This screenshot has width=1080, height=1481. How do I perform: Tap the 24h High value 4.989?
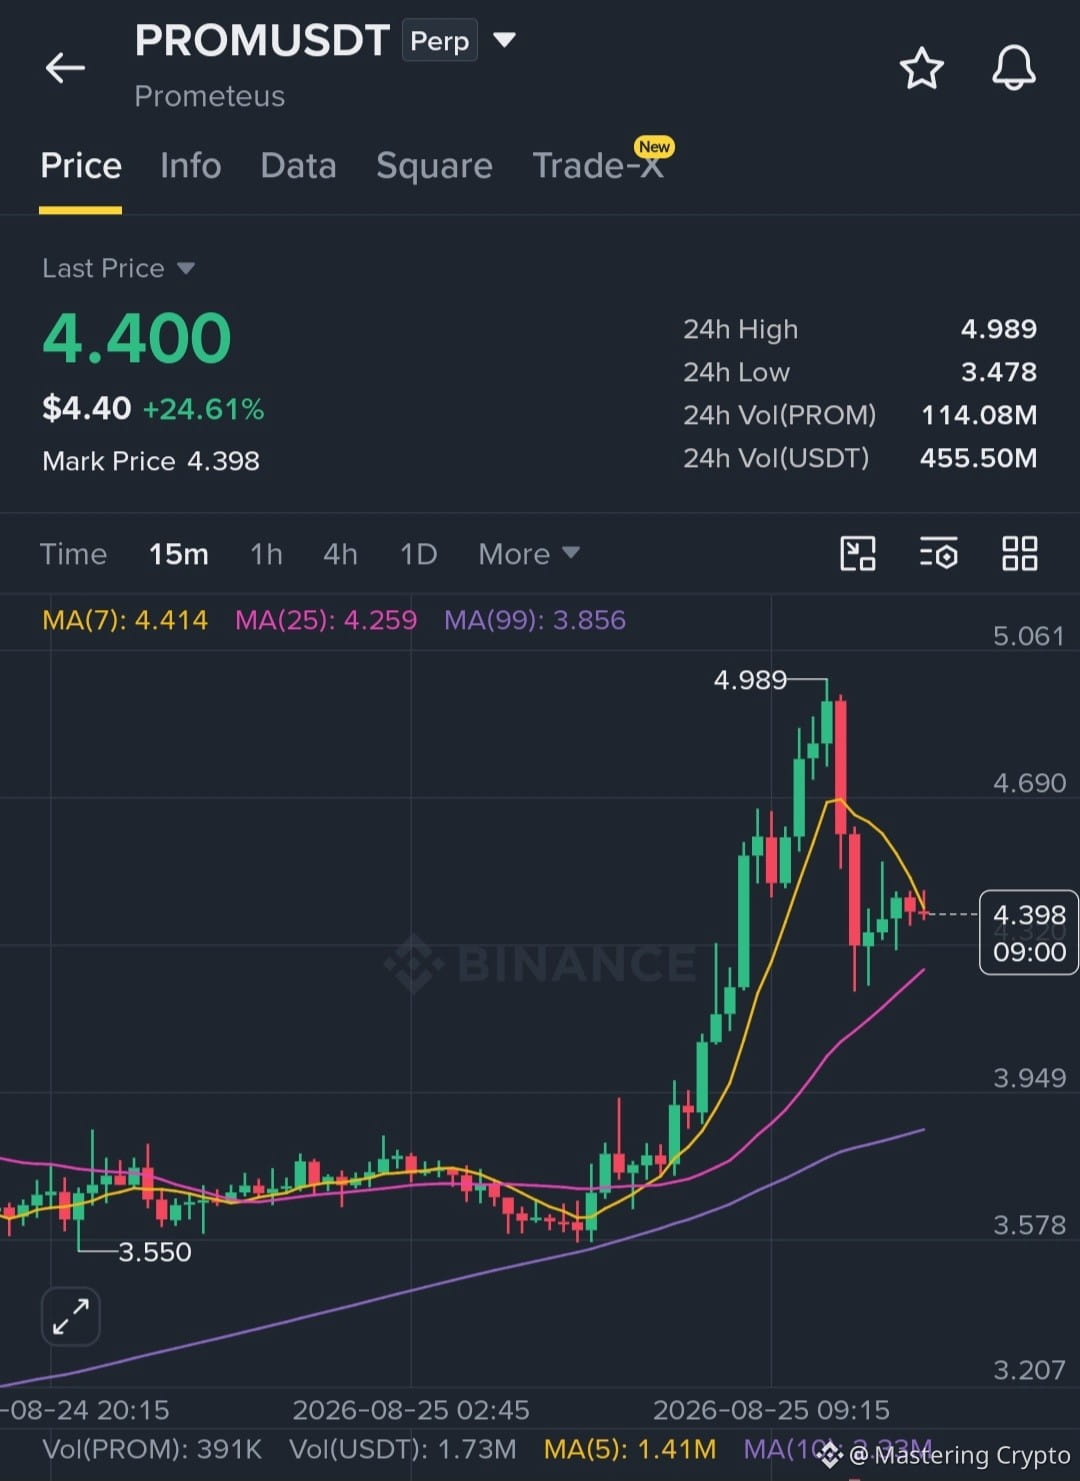(x=998, y=329)
